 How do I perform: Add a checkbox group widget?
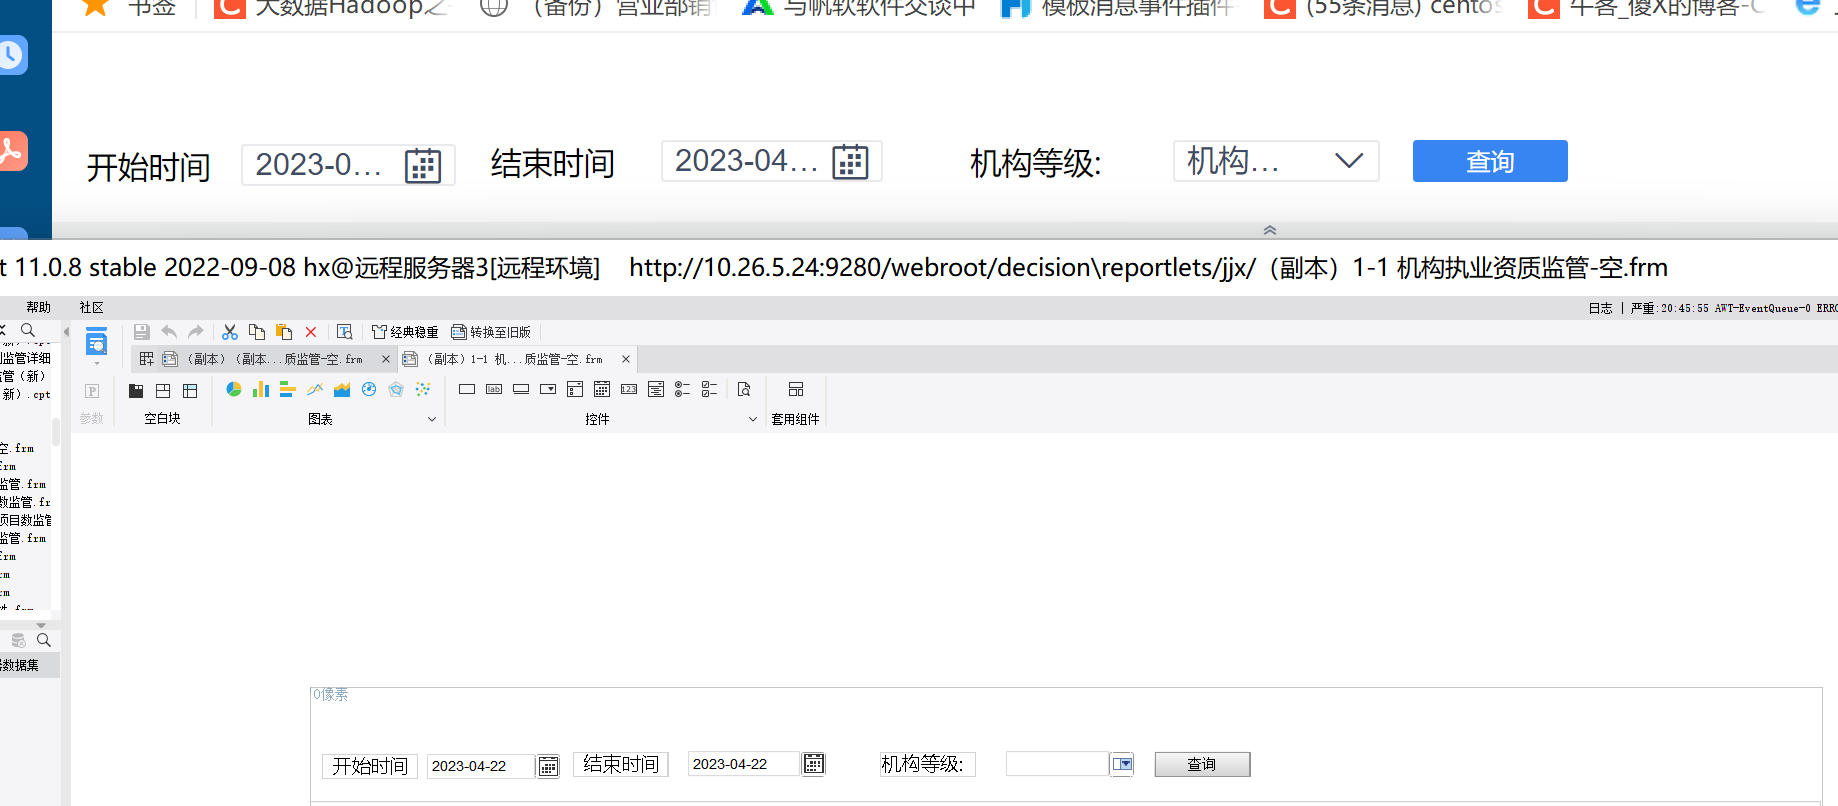(710, 389)
